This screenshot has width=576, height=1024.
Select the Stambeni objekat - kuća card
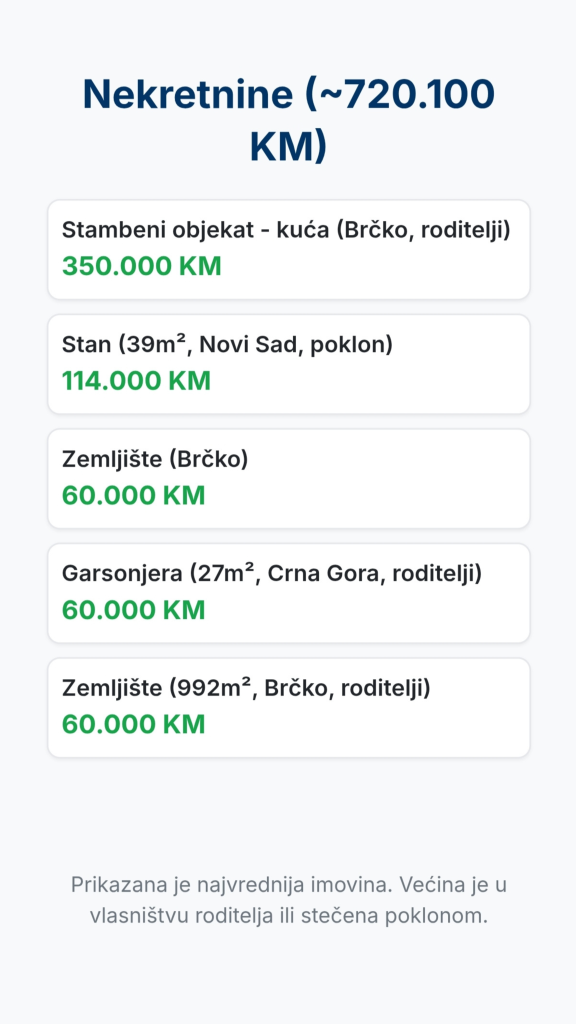(x=289, y=249)
